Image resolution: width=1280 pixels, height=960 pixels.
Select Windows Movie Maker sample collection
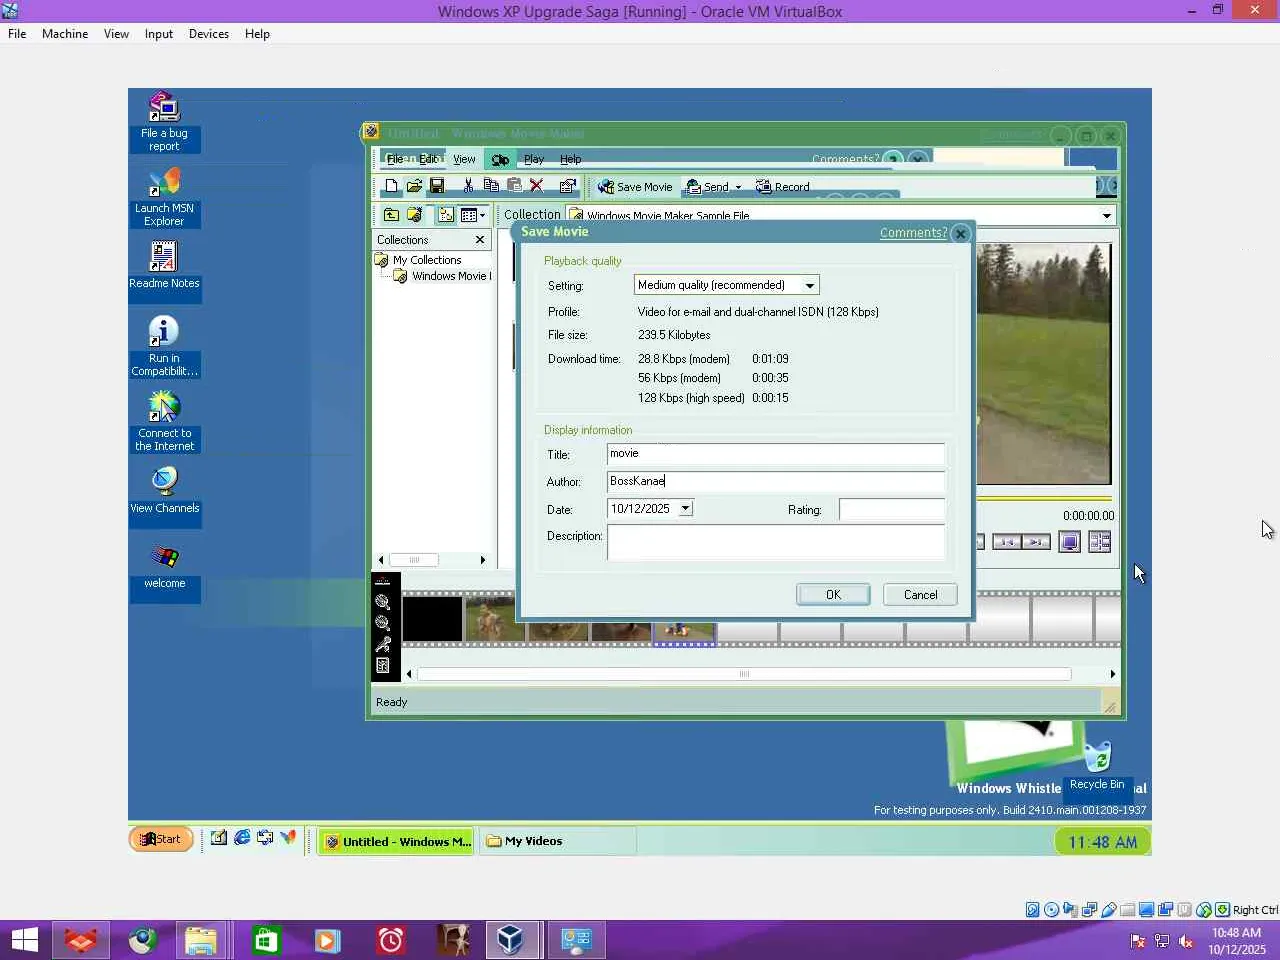(x=451, y=276)
